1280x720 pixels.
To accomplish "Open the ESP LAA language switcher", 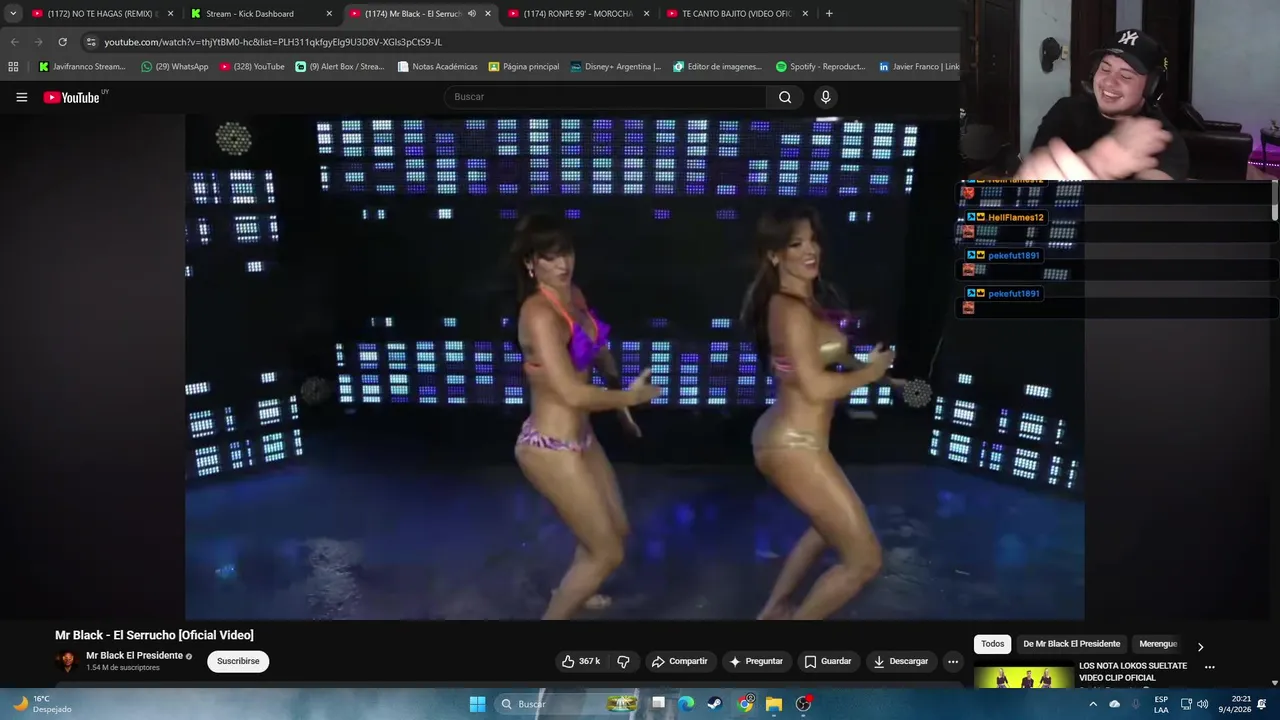I will [x=1161, y=704].
